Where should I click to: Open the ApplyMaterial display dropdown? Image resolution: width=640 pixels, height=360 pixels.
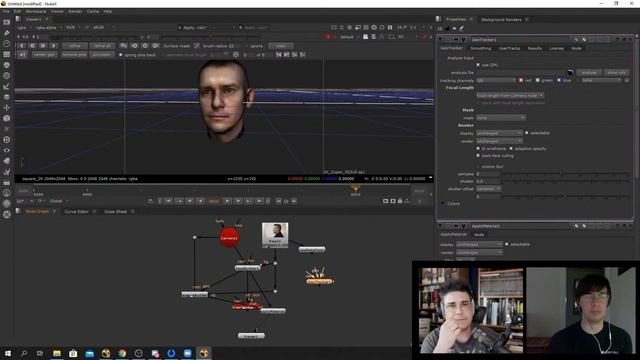tap(479, 244)
